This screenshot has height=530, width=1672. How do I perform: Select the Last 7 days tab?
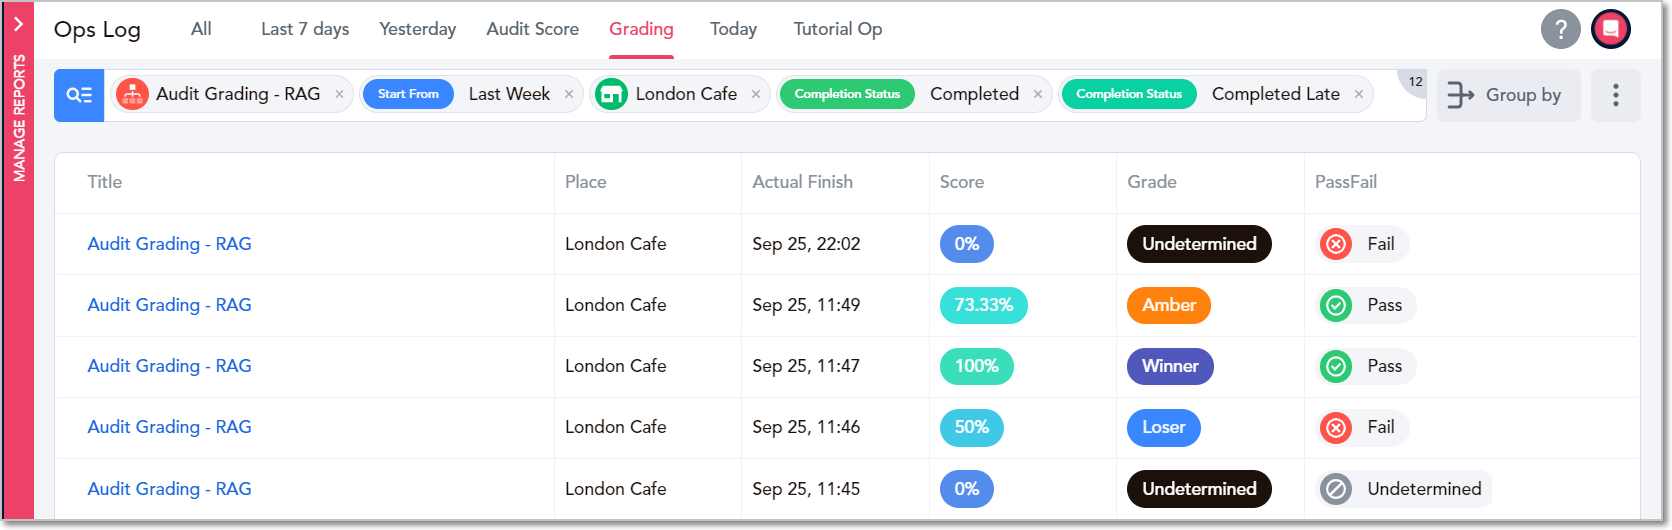305,29
